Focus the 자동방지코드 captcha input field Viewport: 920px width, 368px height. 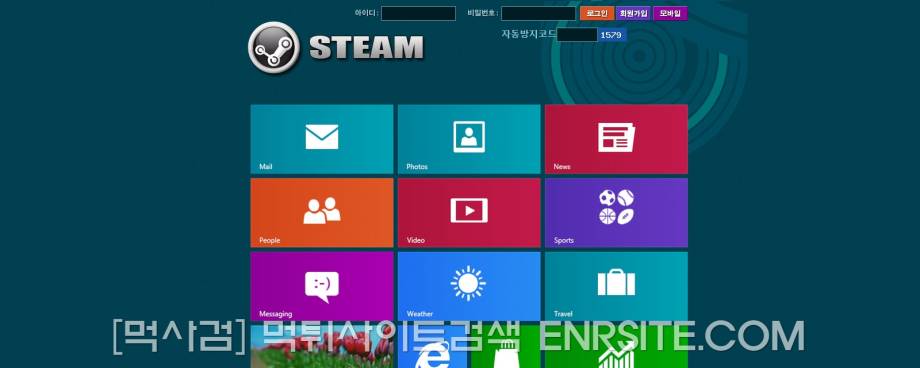(577, 35)
